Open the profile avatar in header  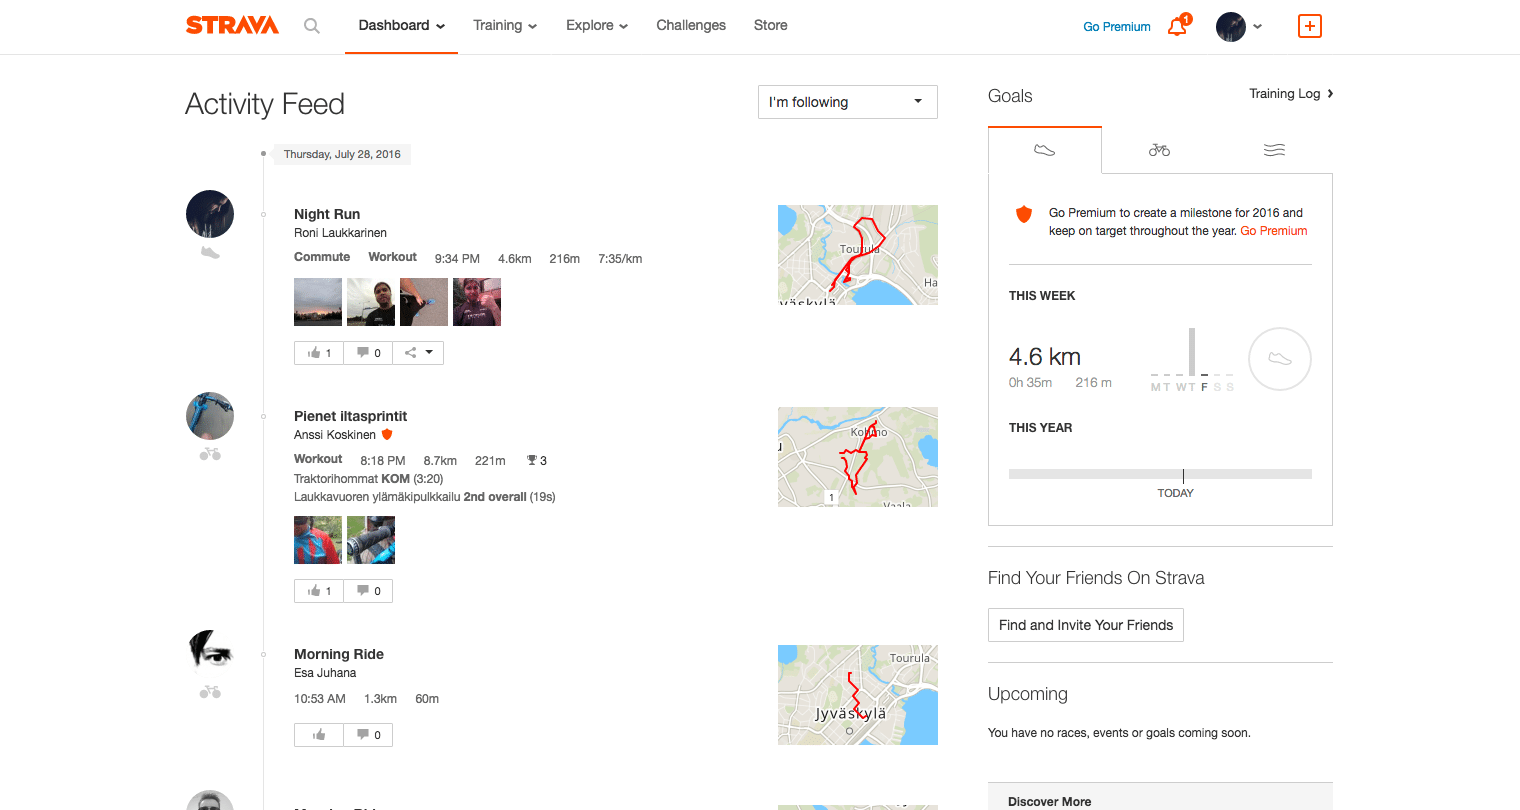click(1231, 27)
